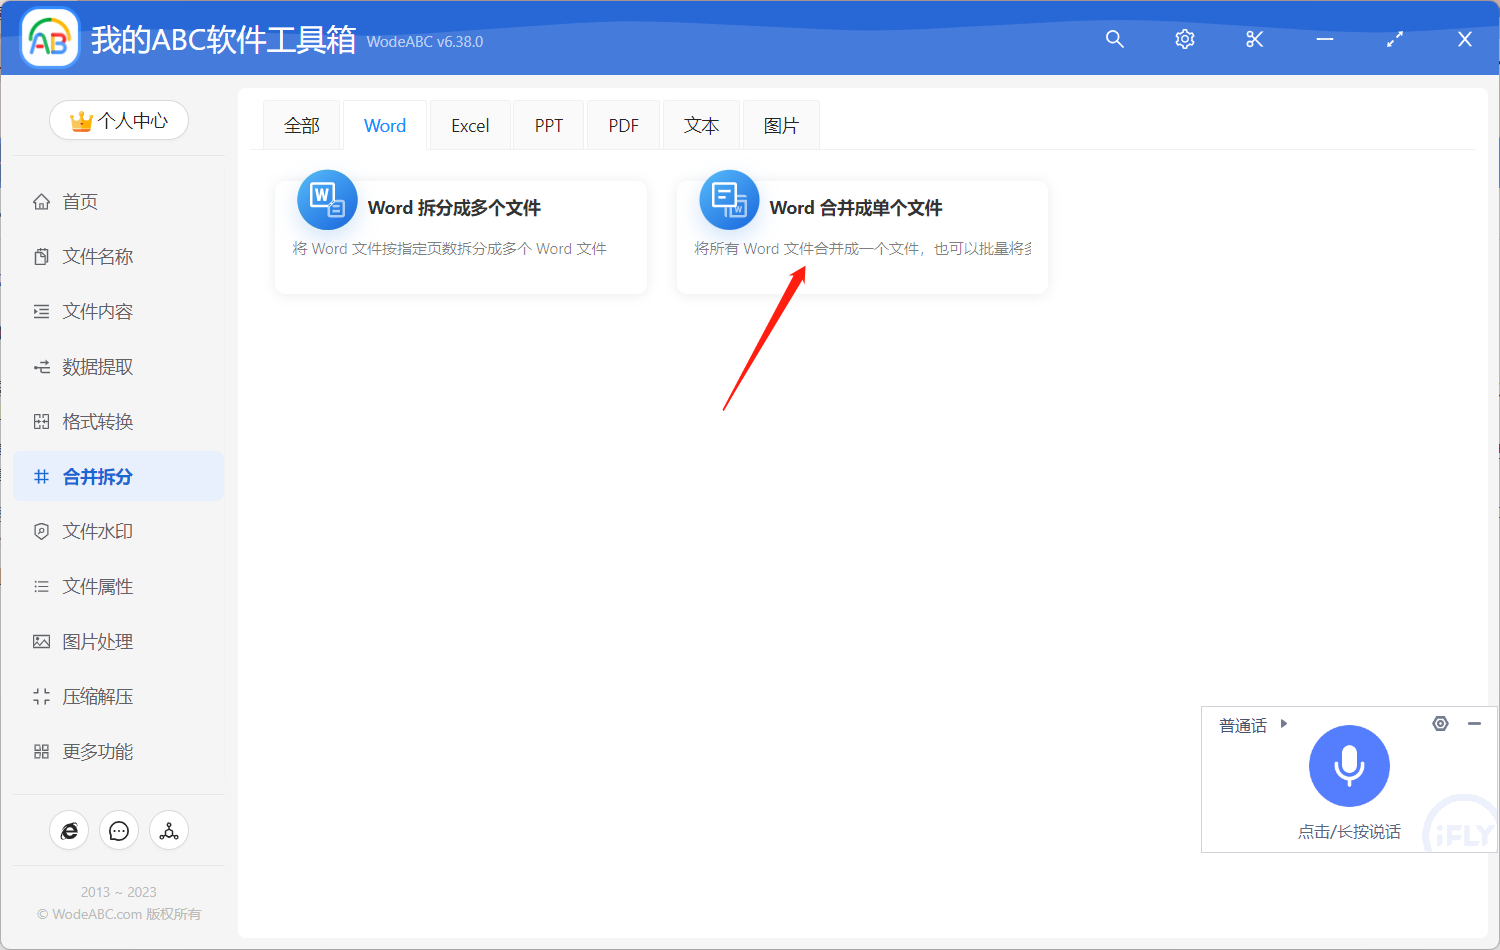
Task: Collapse the voice assistant panel
Action: point(1474,723)
